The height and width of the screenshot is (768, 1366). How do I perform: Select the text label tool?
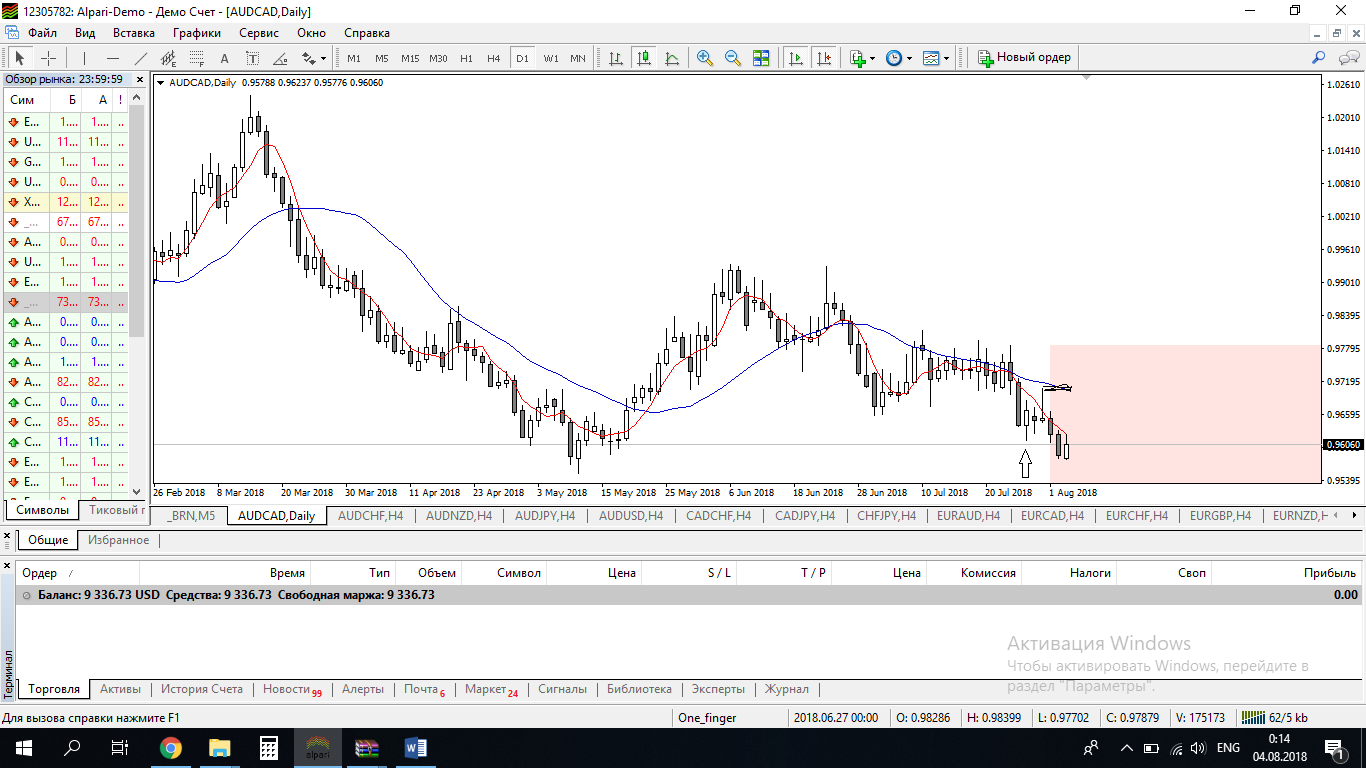coord(252,58)
